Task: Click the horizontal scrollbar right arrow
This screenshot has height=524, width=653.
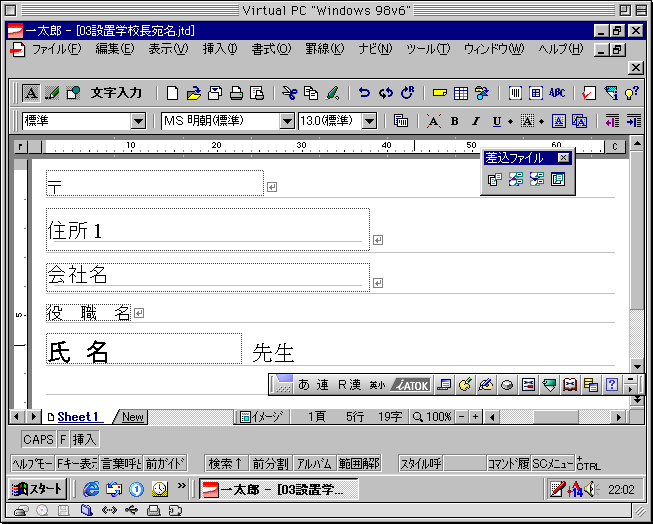Action: (619, 417)
